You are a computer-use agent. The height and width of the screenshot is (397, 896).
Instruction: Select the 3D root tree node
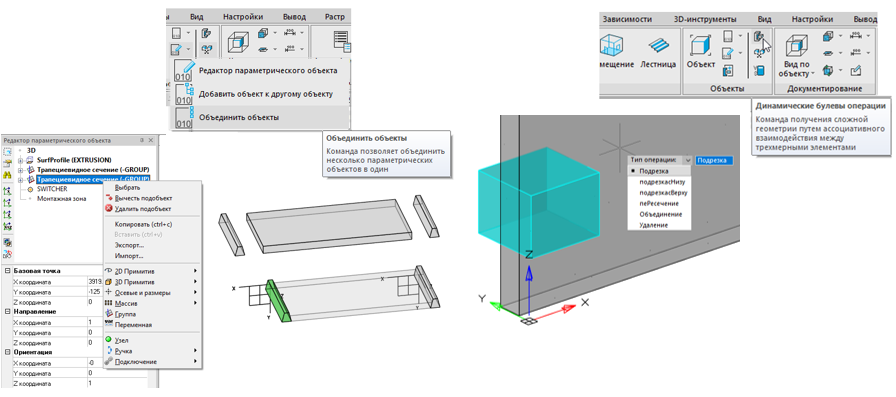[x=31, y=150]
